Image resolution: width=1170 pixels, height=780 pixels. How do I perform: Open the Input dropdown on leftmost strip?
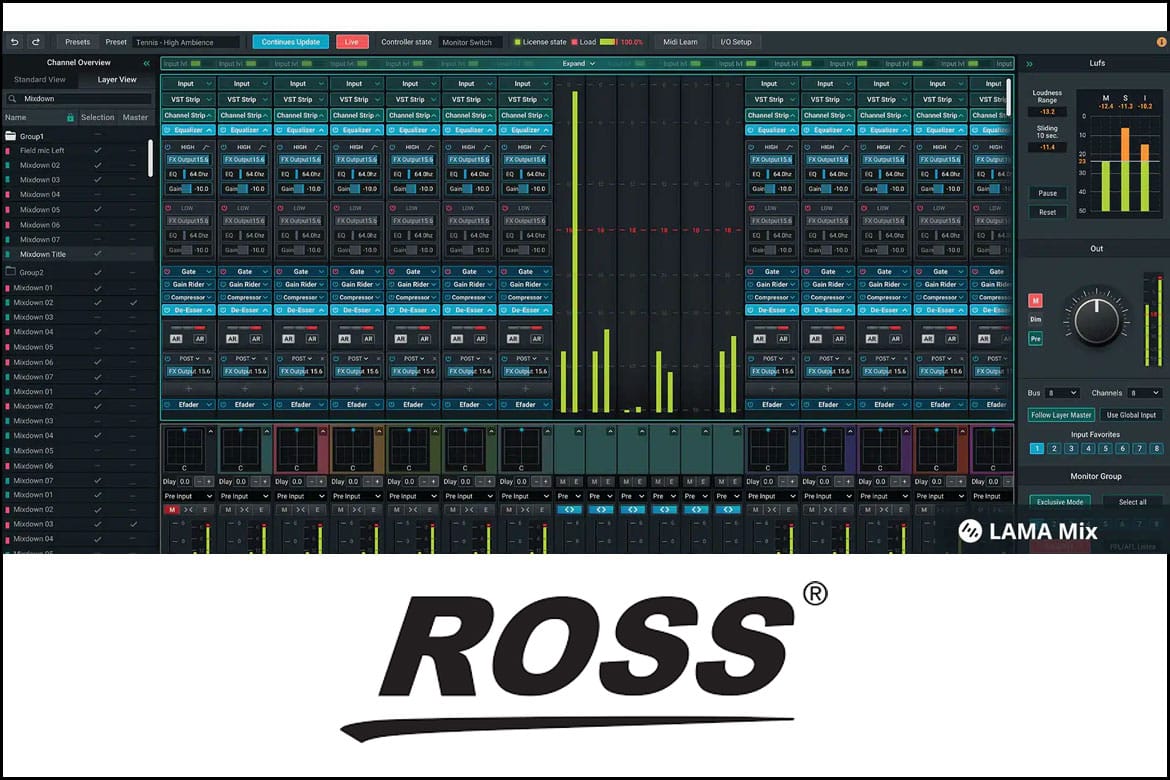[x=188, y=84]
